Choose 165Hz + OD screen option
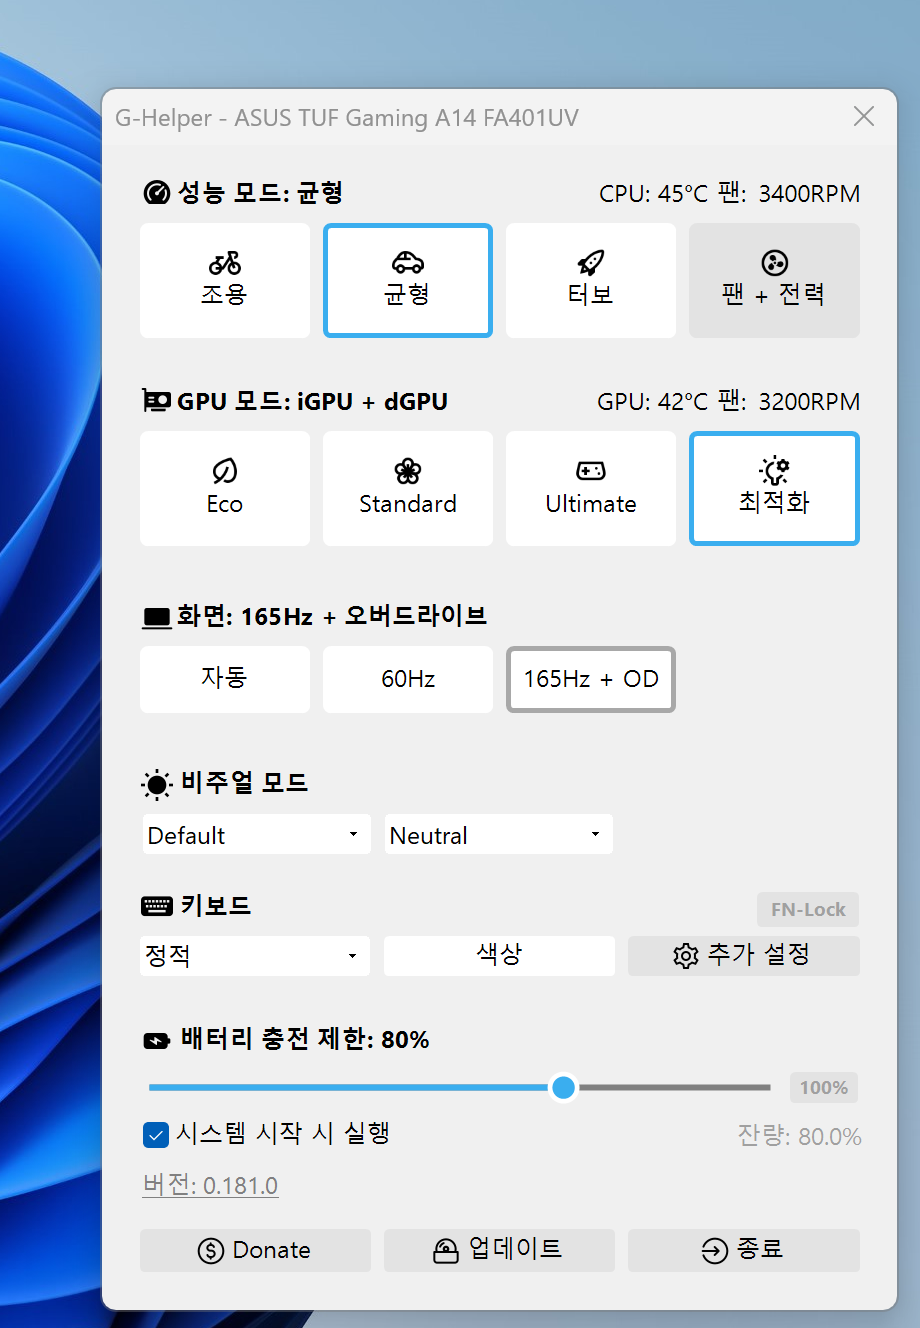This screenshot has height=1328, width=920. tap(591, 679)
